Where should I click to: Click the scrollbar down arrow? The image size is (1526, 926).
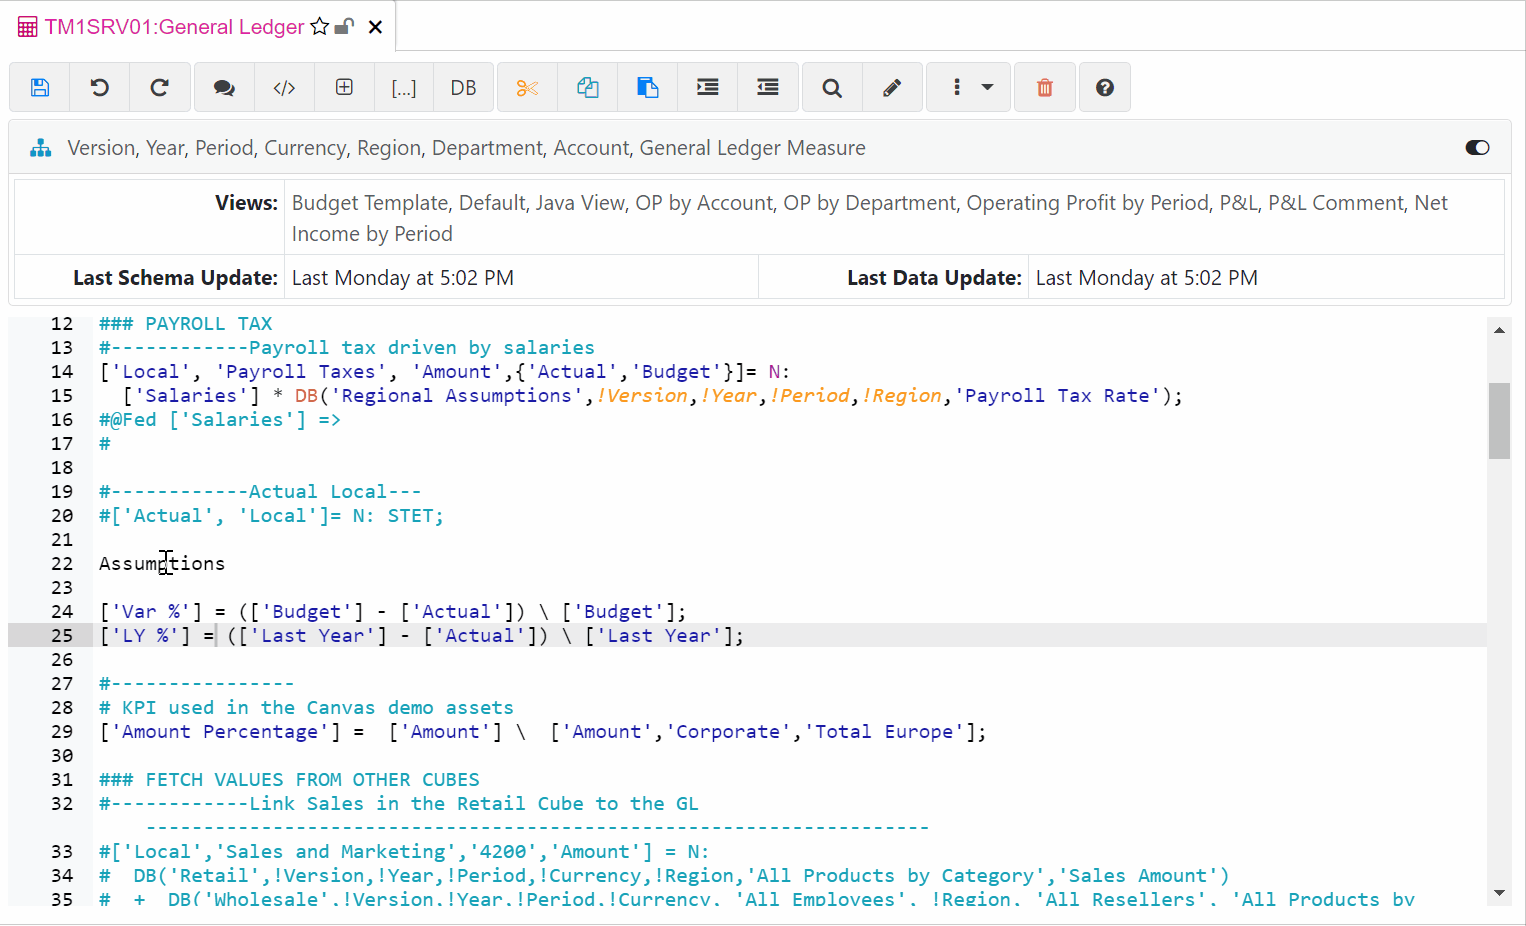tap(1499, 893)
